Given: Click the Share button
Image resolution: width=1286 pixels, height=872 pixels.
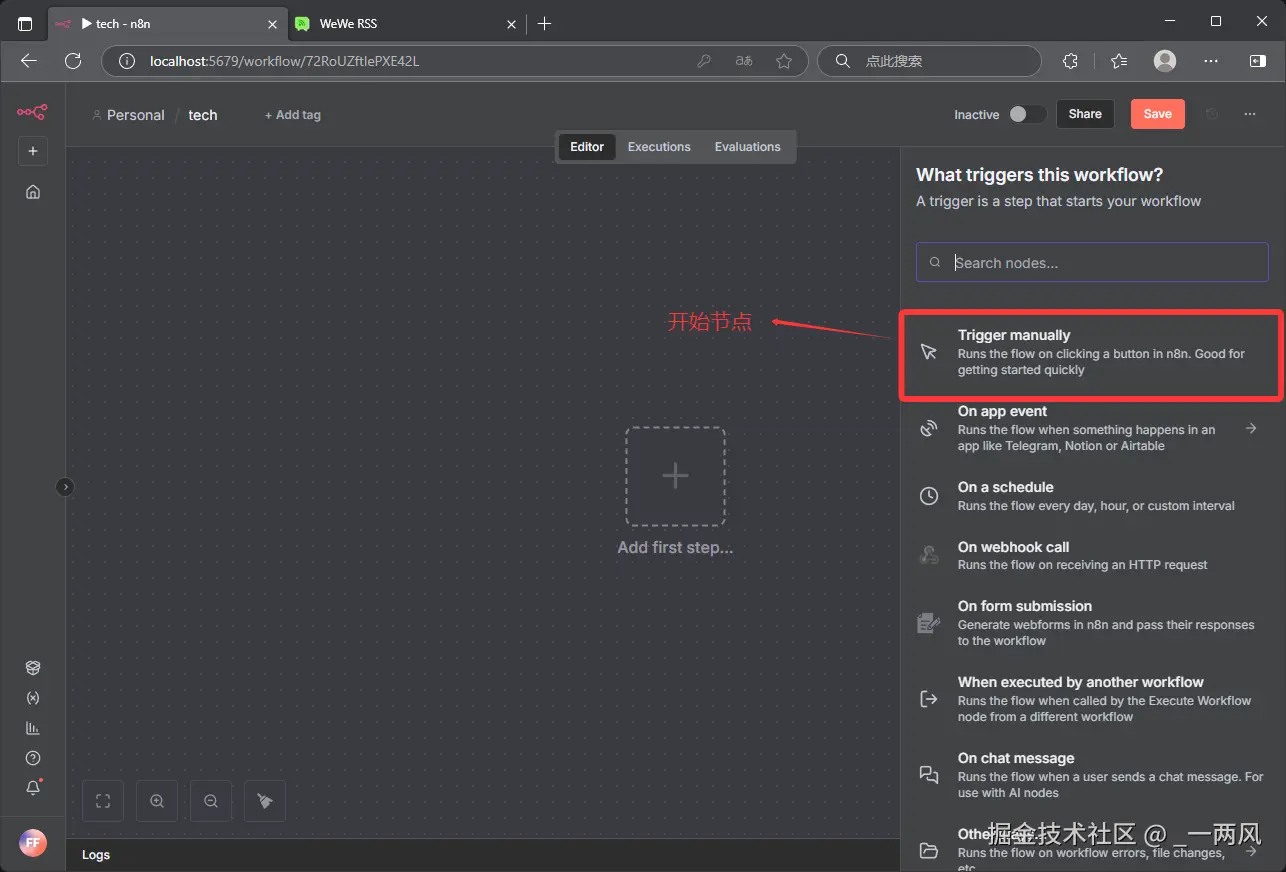Looking at the screenshot, I should pyautogui.click(x=1085, y=114).
